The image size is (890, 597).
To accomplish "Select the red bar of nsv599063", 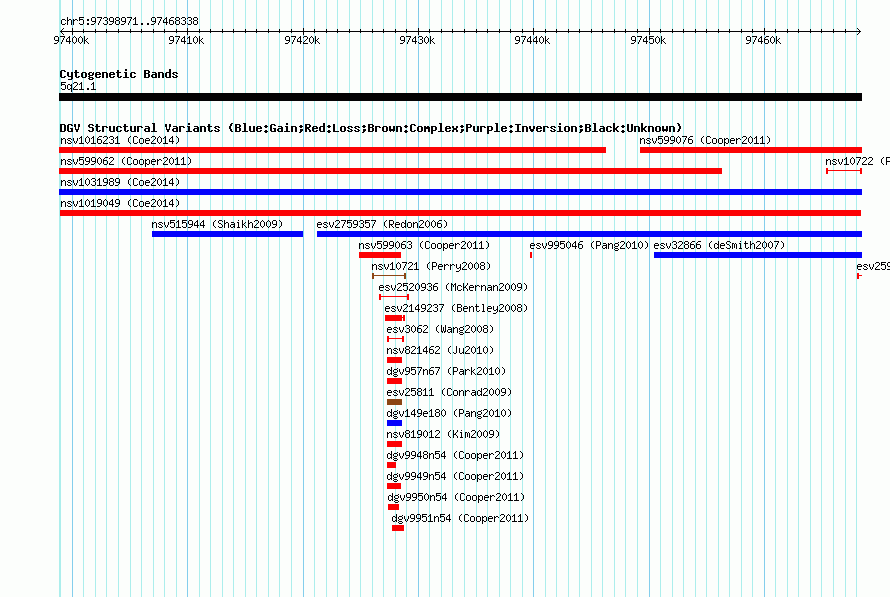I will click(x=380, y=255).
